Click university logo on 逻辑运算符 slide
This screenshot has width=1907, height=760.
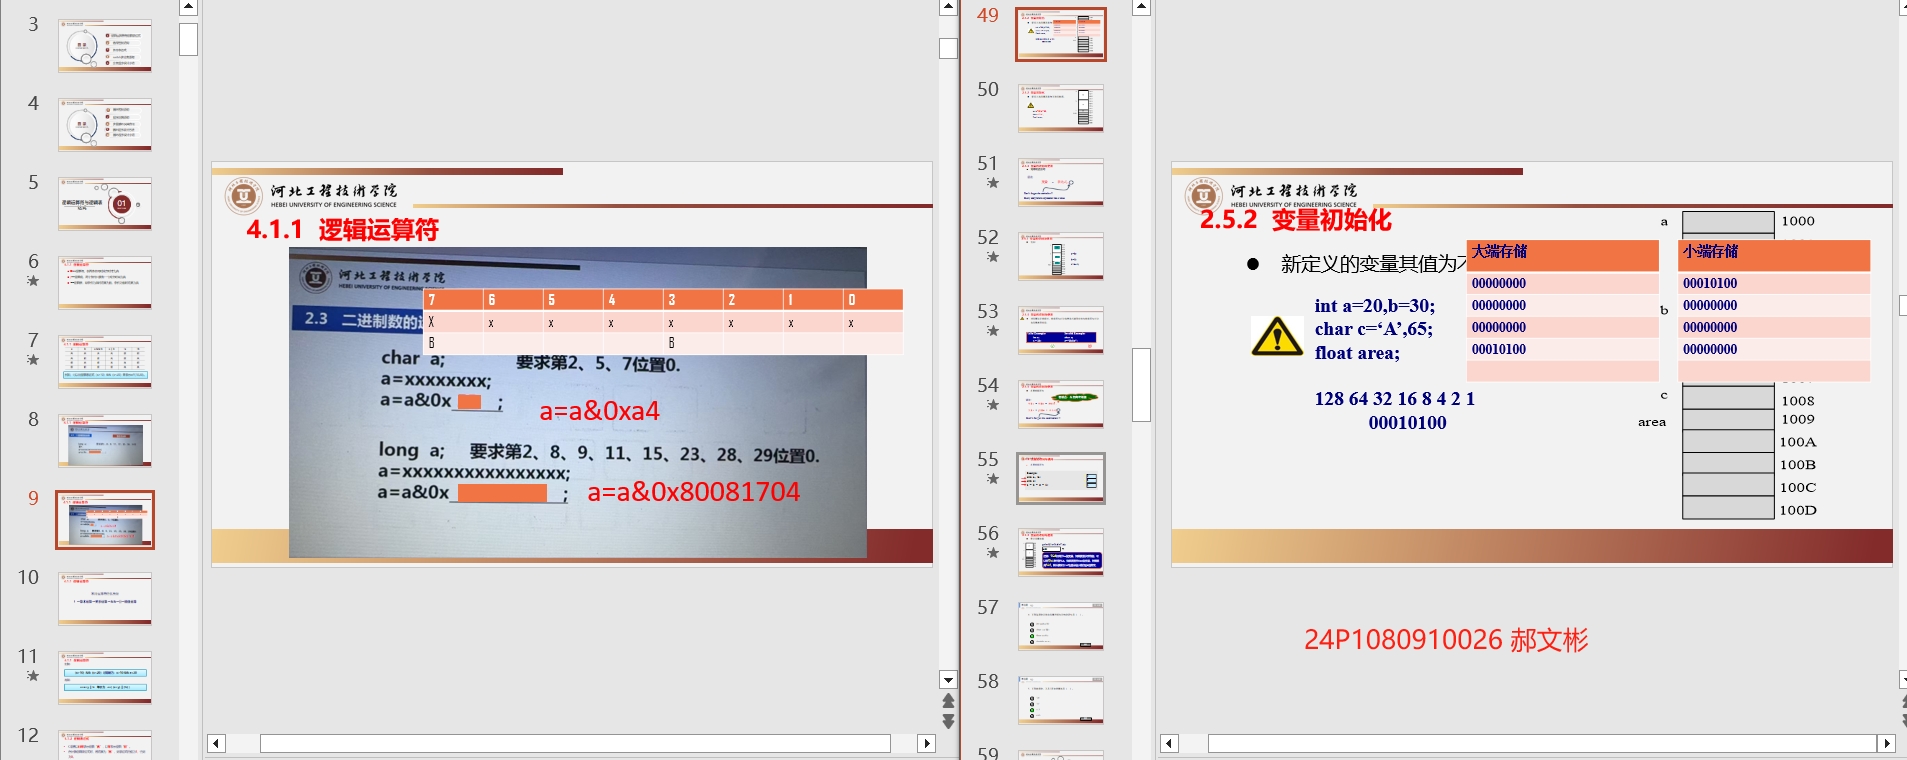pyautogui.click(x=243, y=196)
